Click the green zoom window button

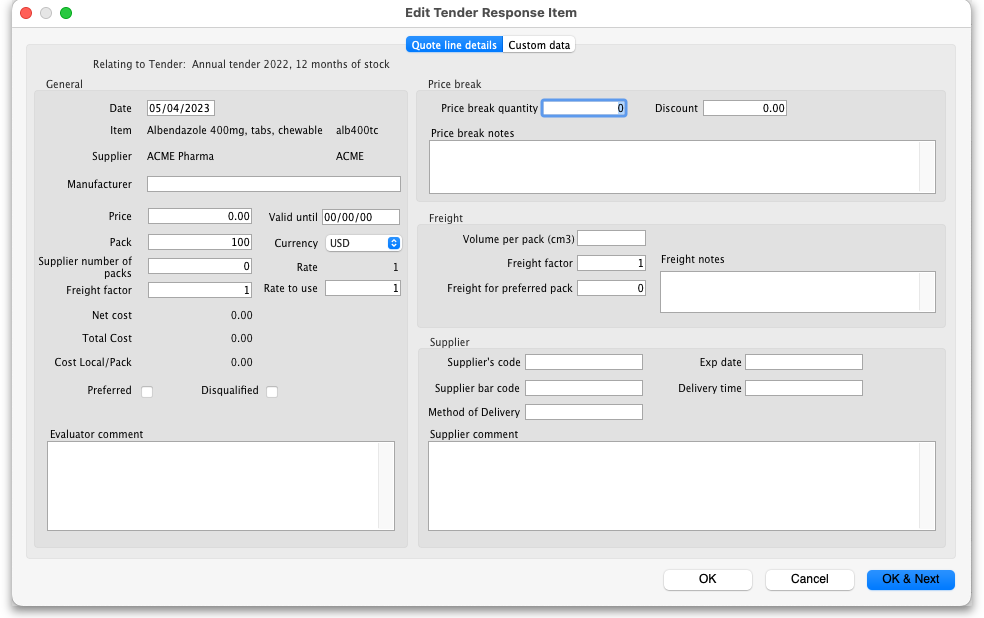[x=66, y=13]
